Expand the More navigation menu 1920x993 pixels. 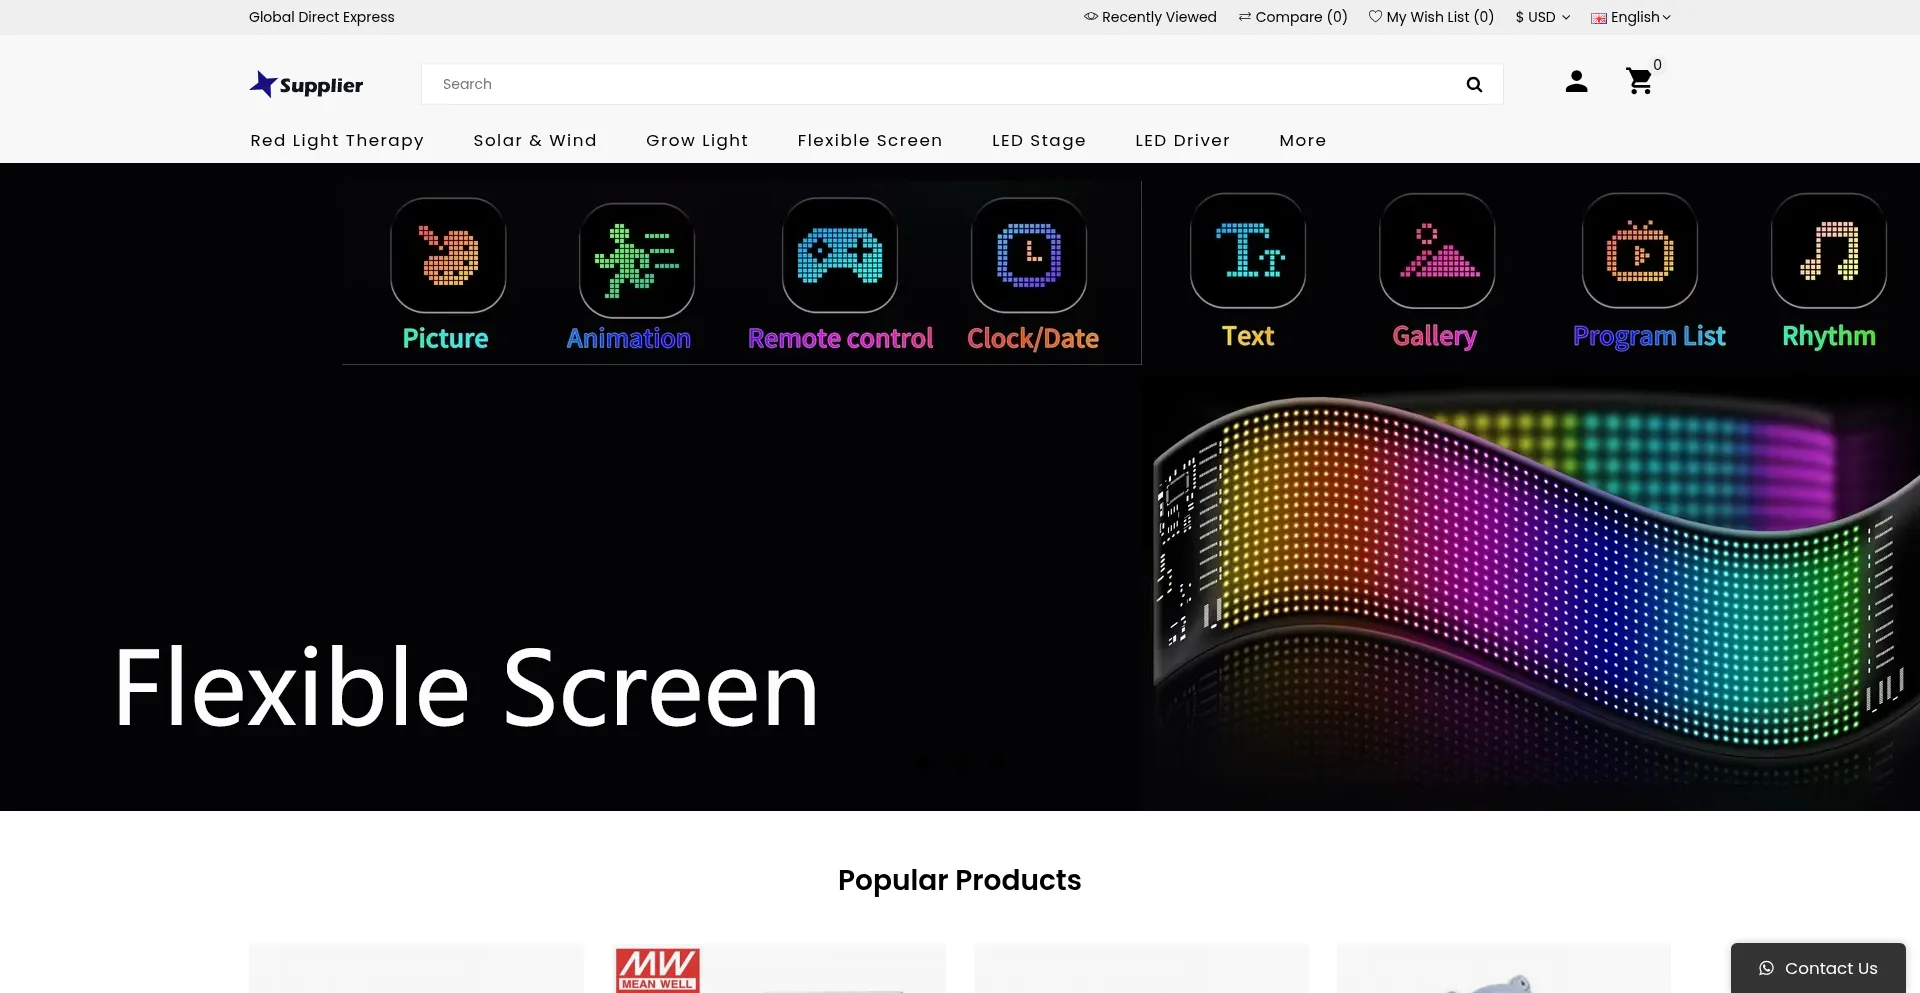pos(1302,141)
